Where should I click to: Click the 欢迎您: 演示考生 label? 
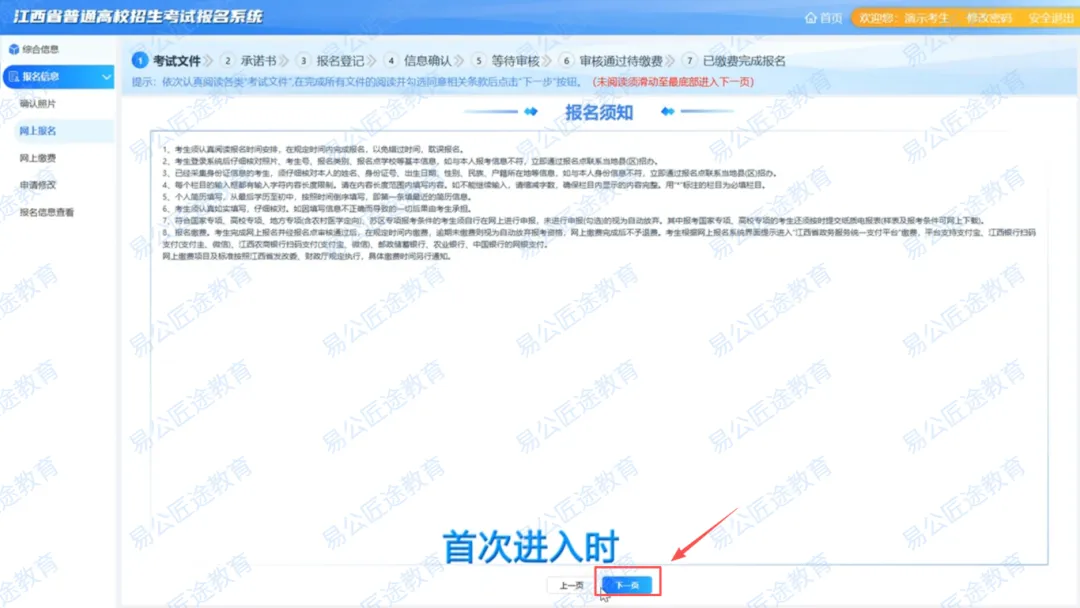904,18
